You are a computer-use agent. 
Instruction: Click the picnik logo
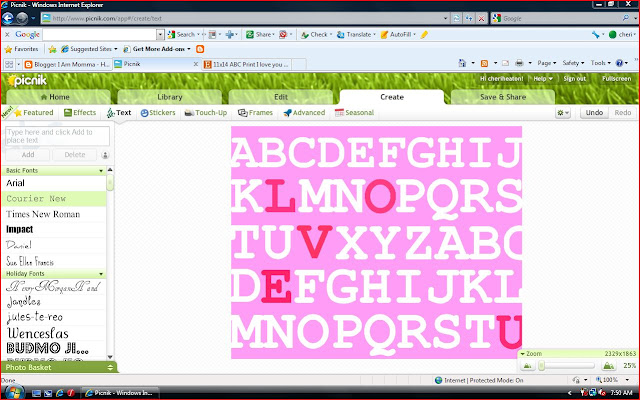pos(27,80)
